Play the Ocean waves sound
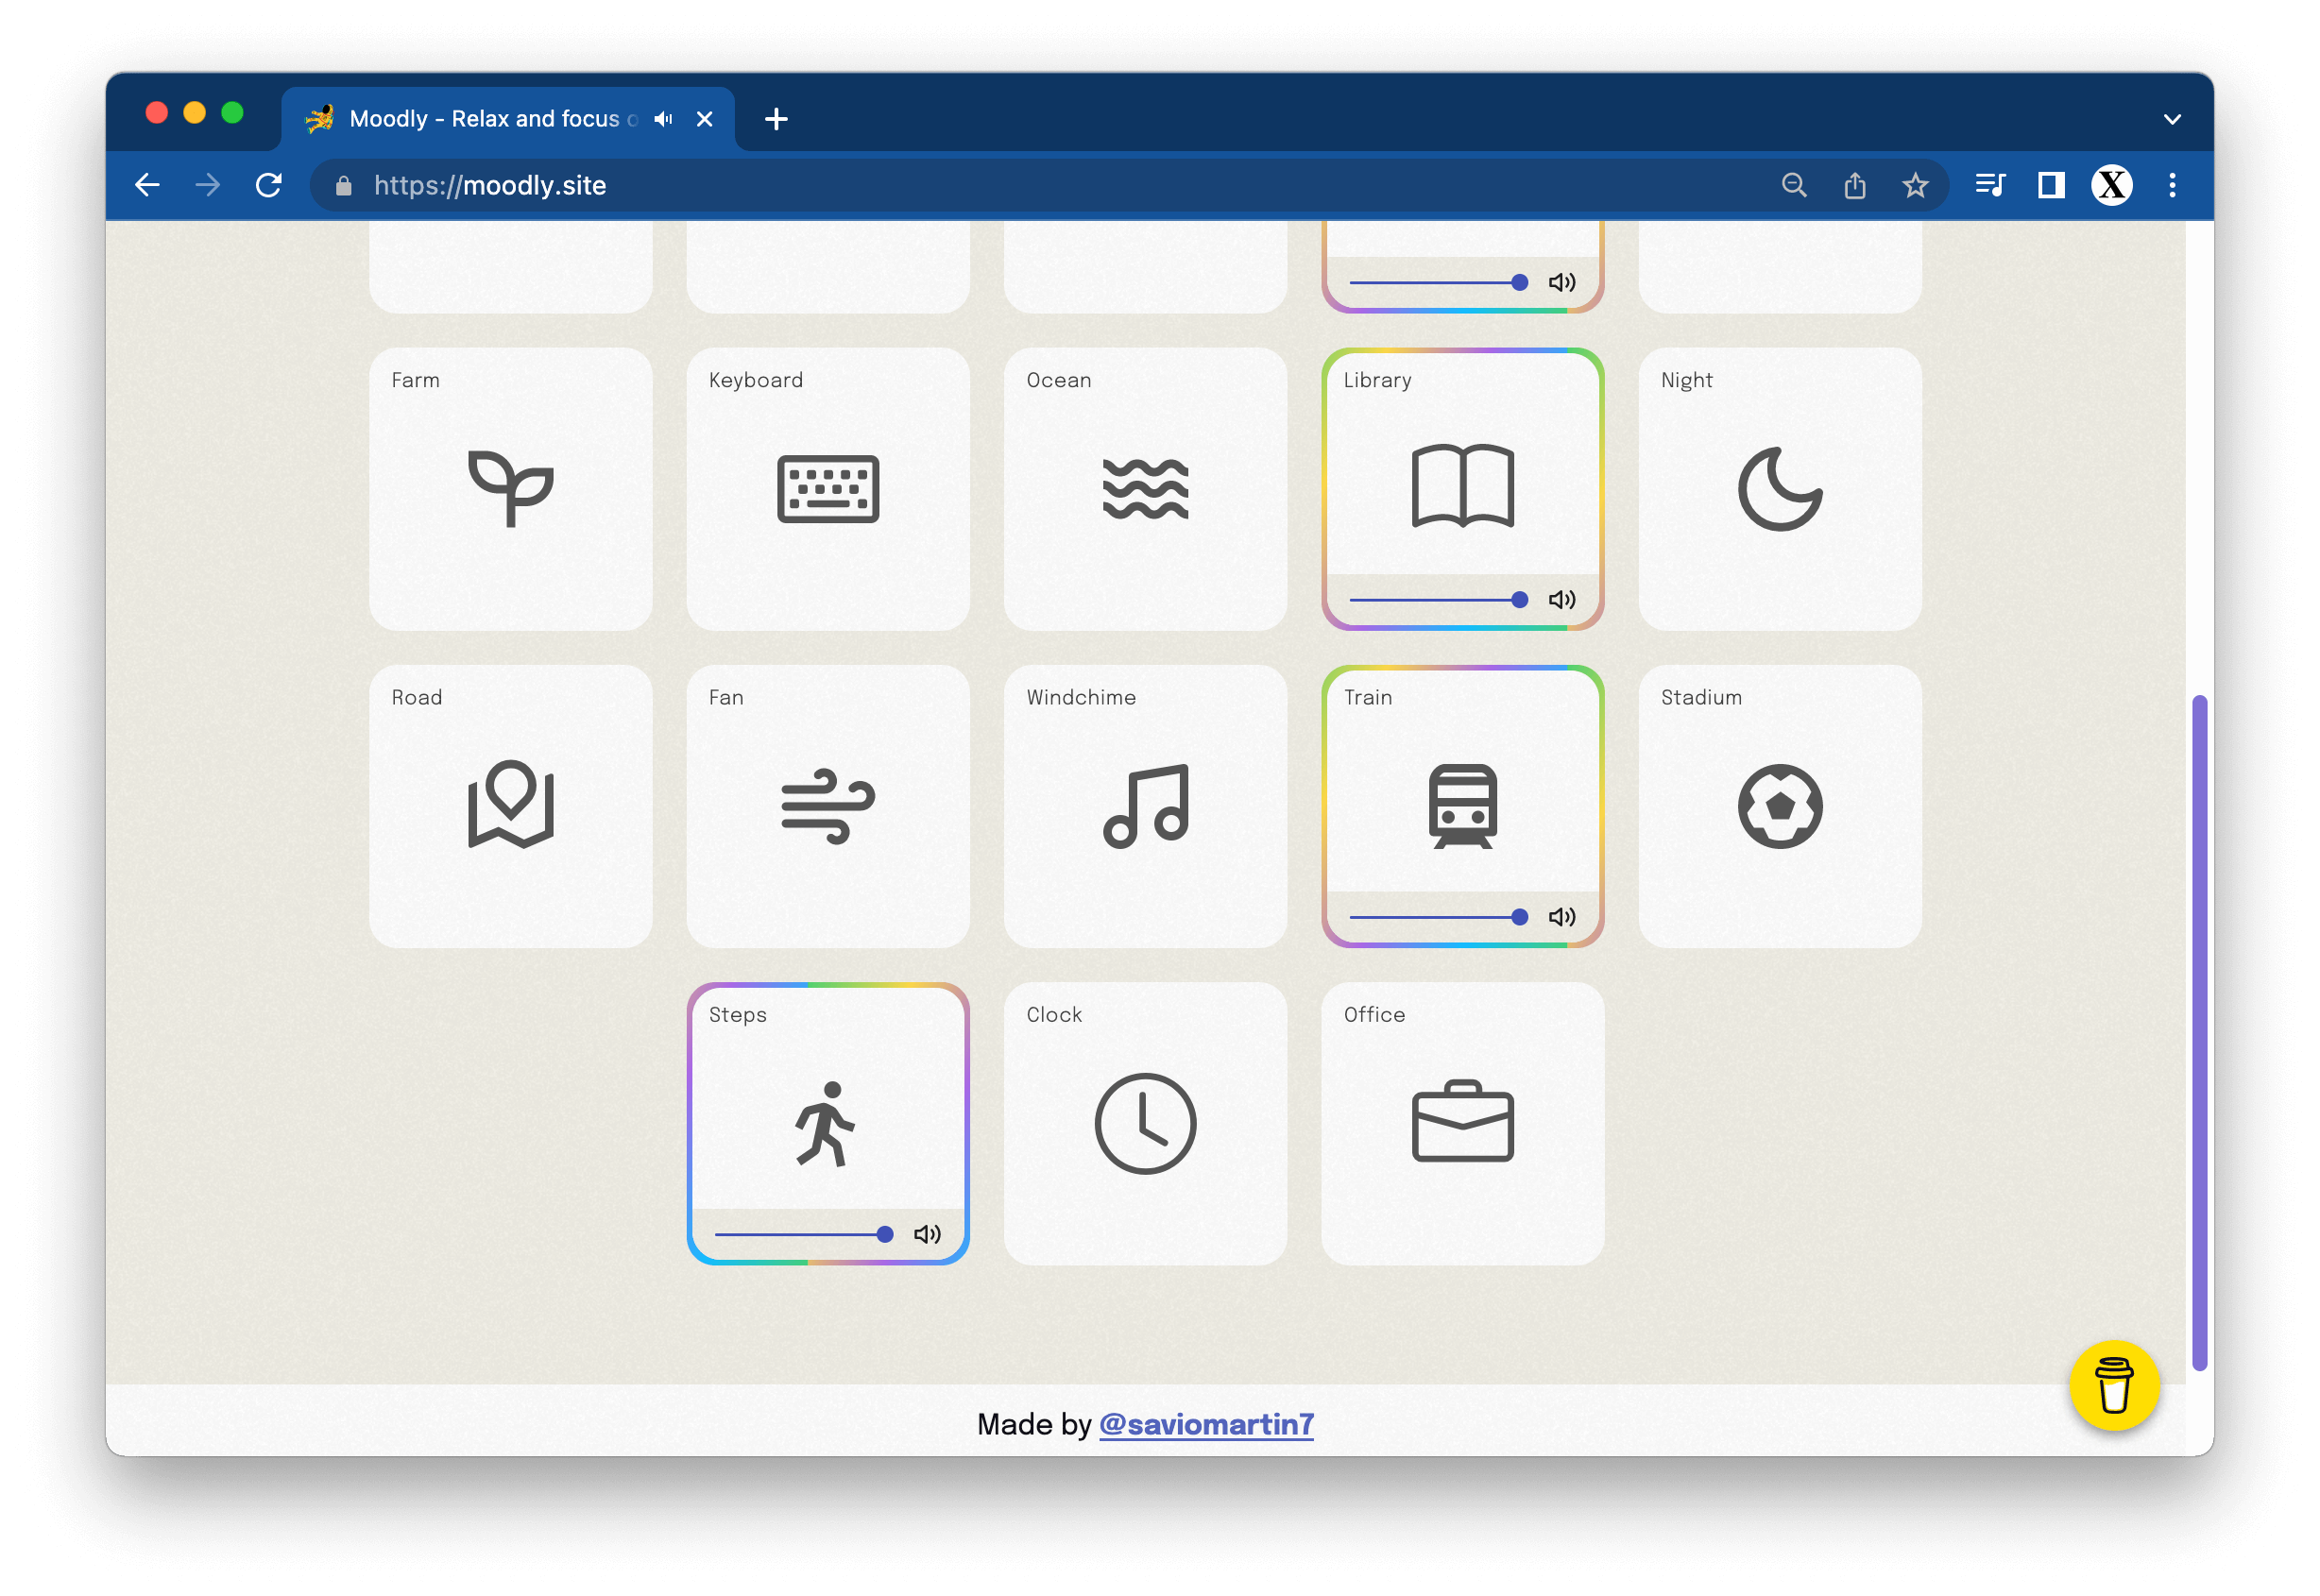2320x1596 pixels. tap(1145, 489)
